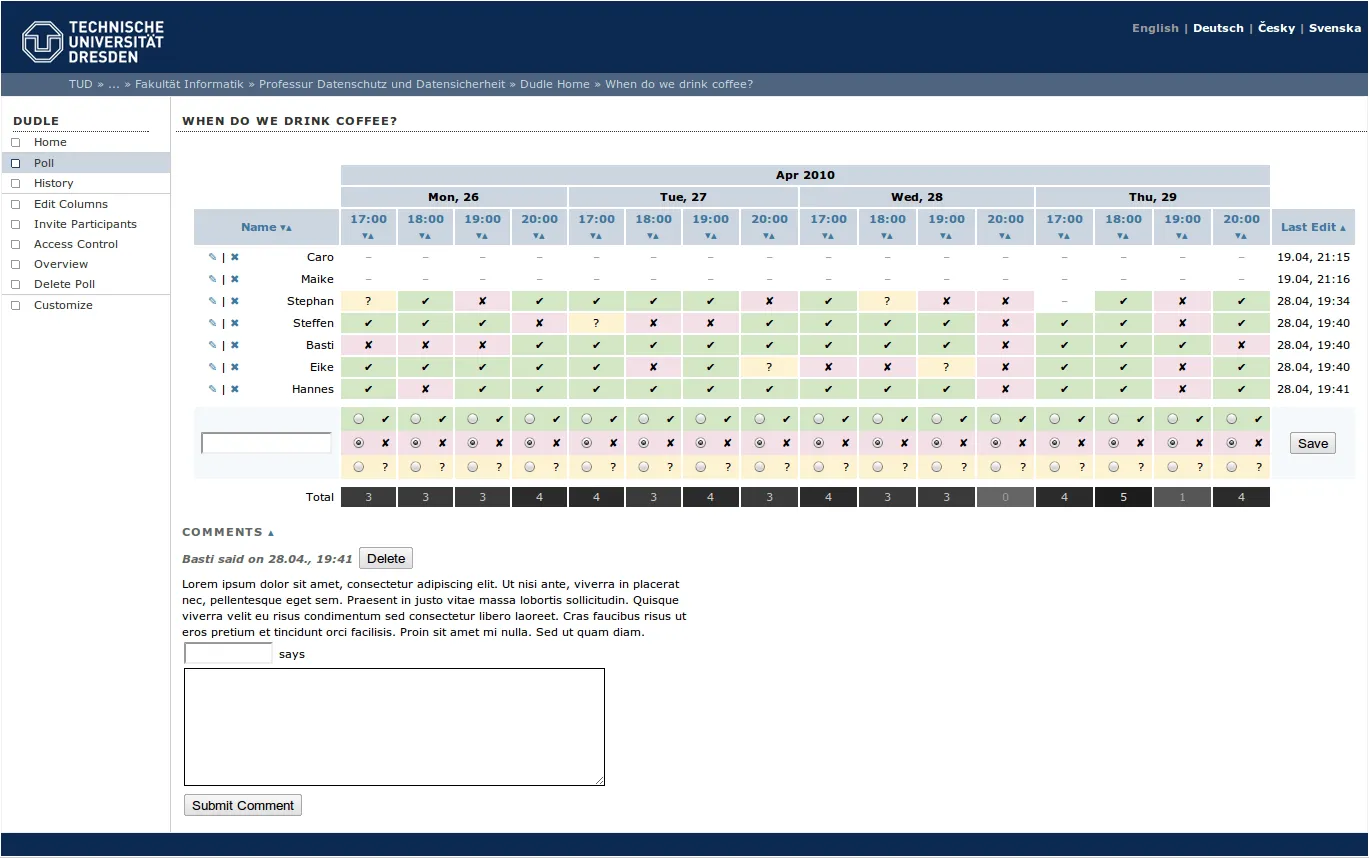Screen dimensions: 1369x858
Task: Click the name input field beside the radios
Action: pos(266,441)
